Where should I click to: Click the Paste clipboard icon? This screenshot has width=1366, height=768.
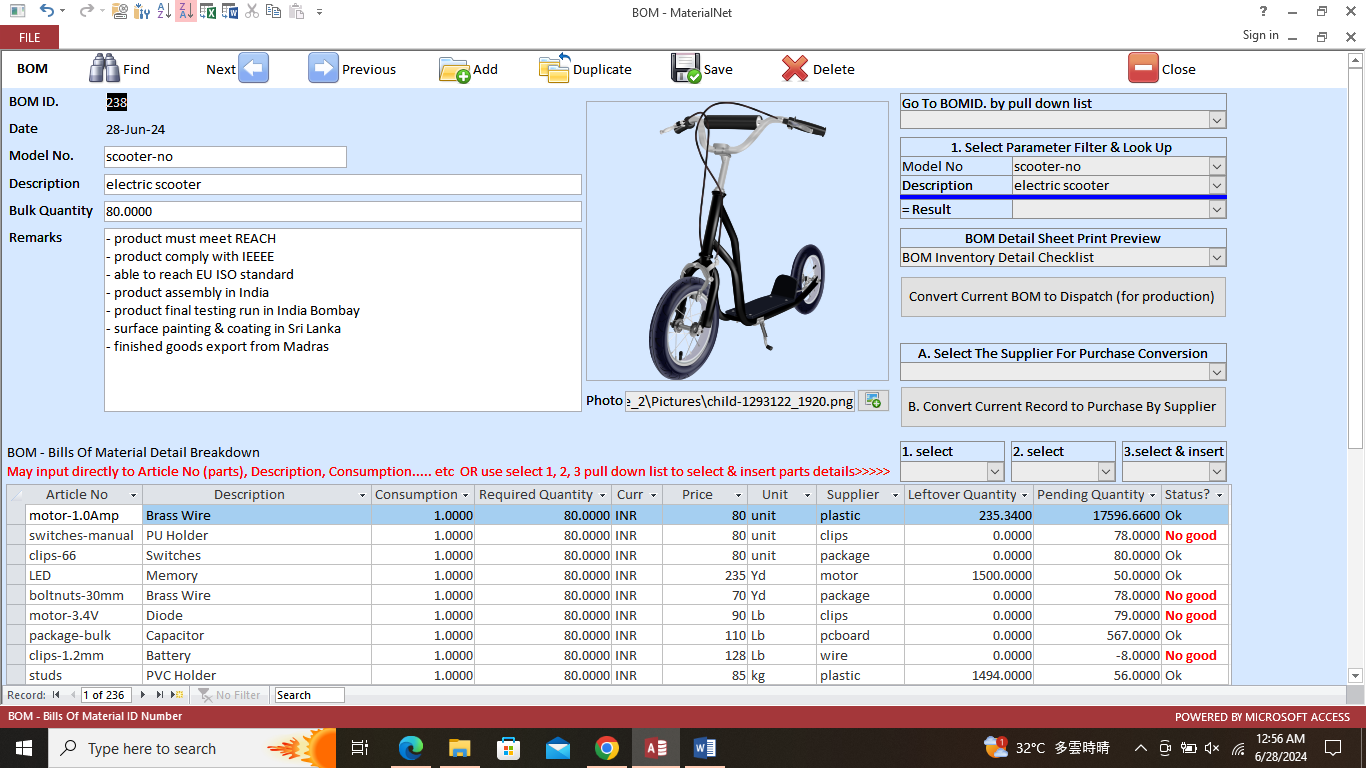click(x=296, y=11)
